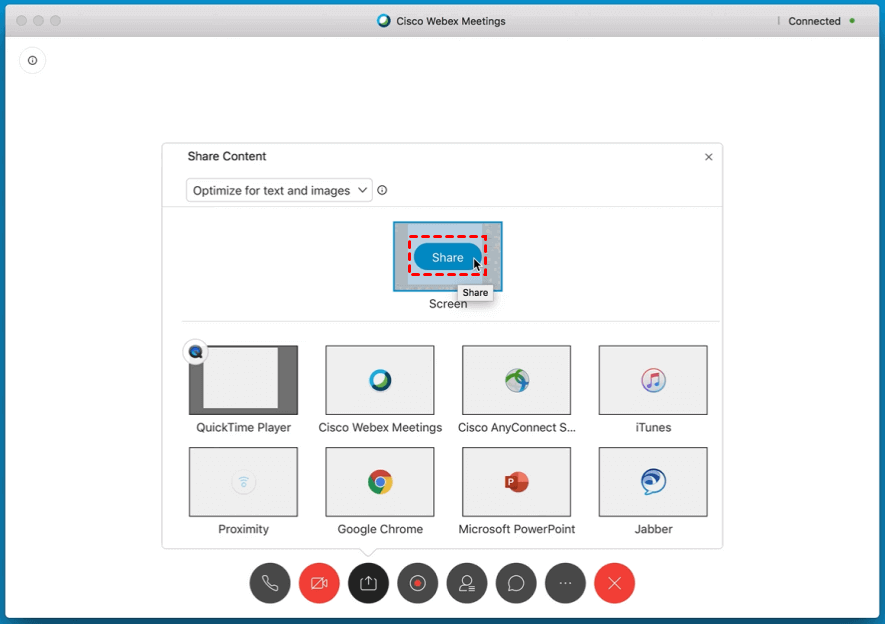This screenshot has width=885, height=624.
Task: Select the Google Chrome app thumbnail
Action: (380, 482)
